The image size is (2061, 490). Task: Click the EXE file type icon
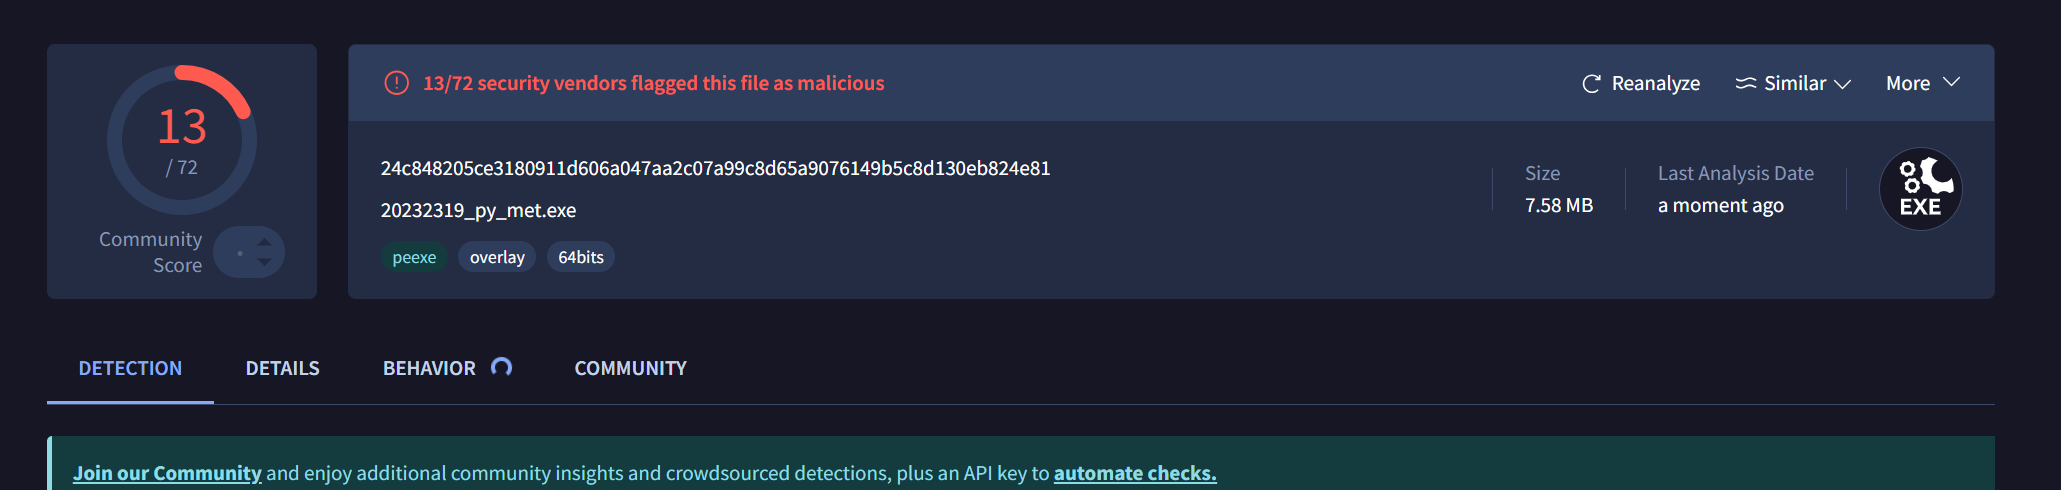click(1920, 189)
